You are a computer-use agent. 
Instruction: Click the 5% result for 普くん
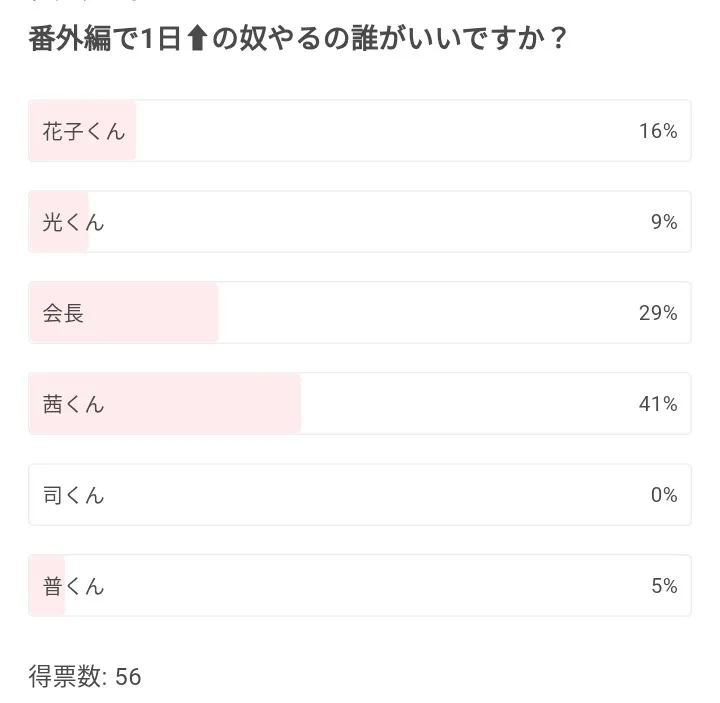[x=664, y=586]
